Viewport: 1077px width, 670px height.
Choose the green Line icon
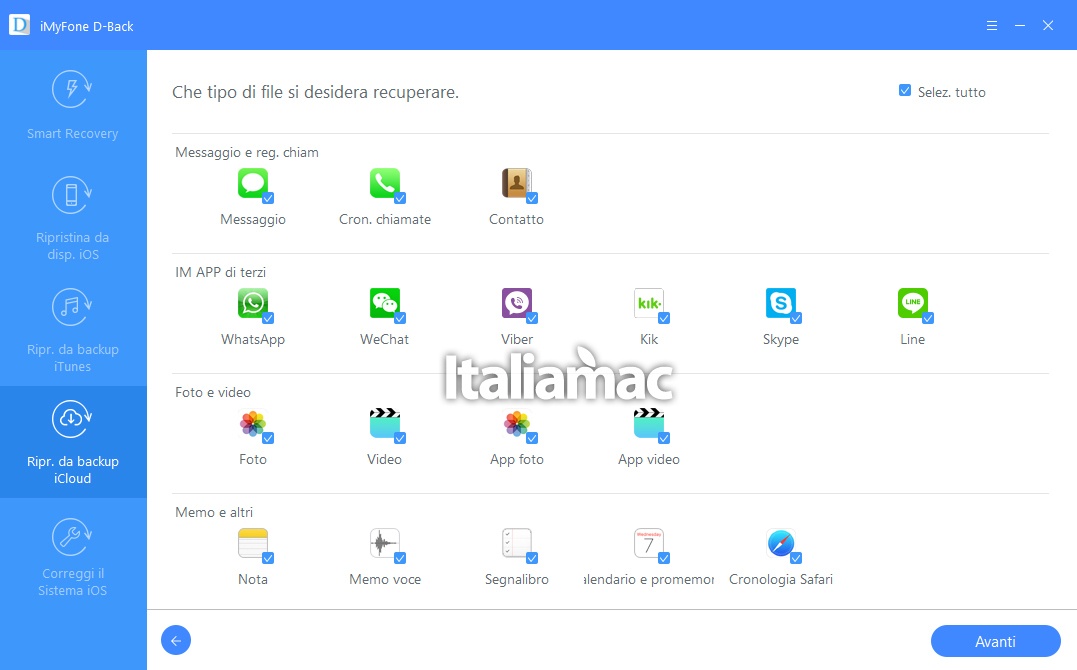coord(912,303)
